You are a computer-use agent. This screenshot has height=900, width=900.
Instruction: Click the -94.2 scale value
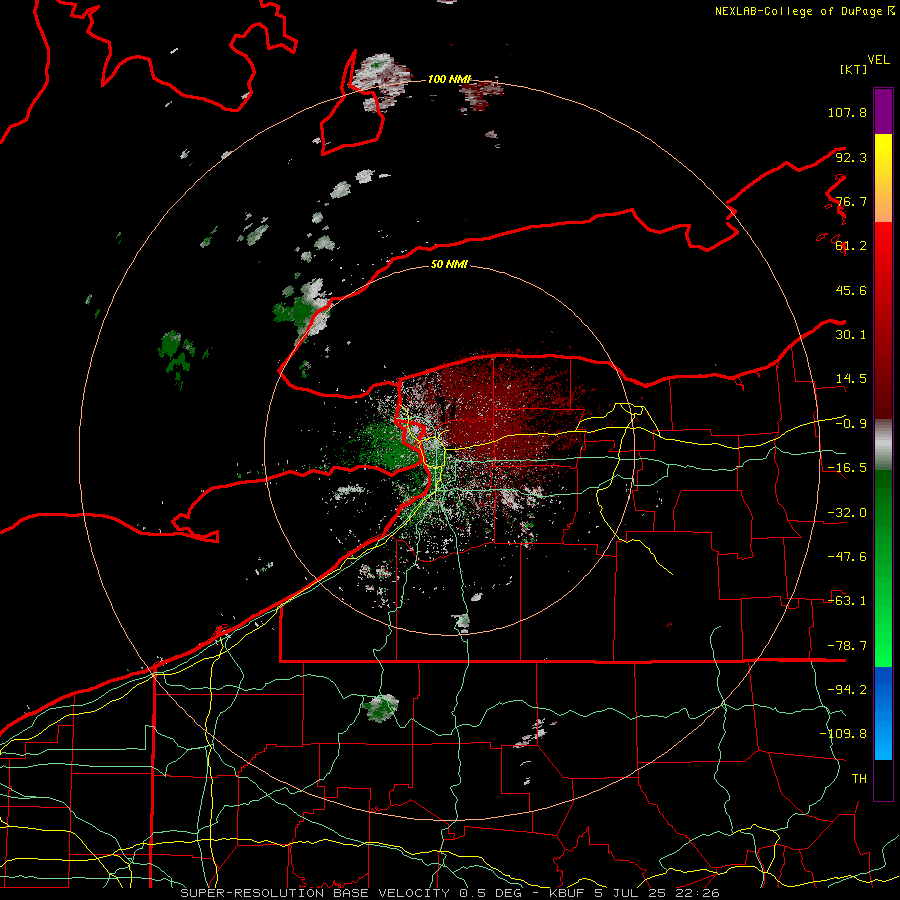pyautogui.click(x=847, y=690)
